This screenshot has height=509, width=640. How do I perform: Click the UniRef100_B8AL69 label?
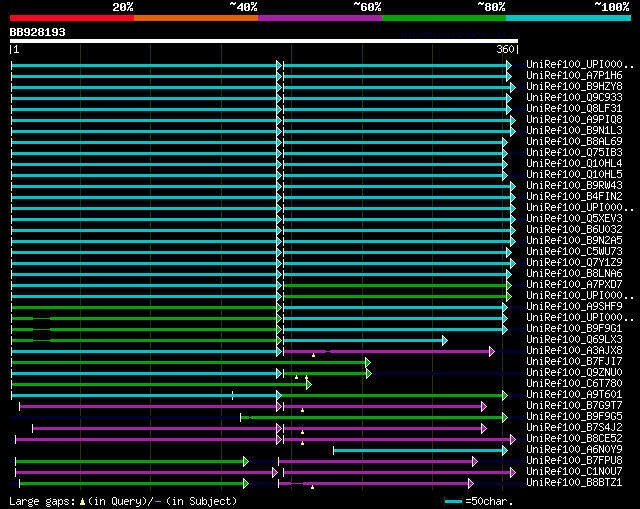click(574, 142)
